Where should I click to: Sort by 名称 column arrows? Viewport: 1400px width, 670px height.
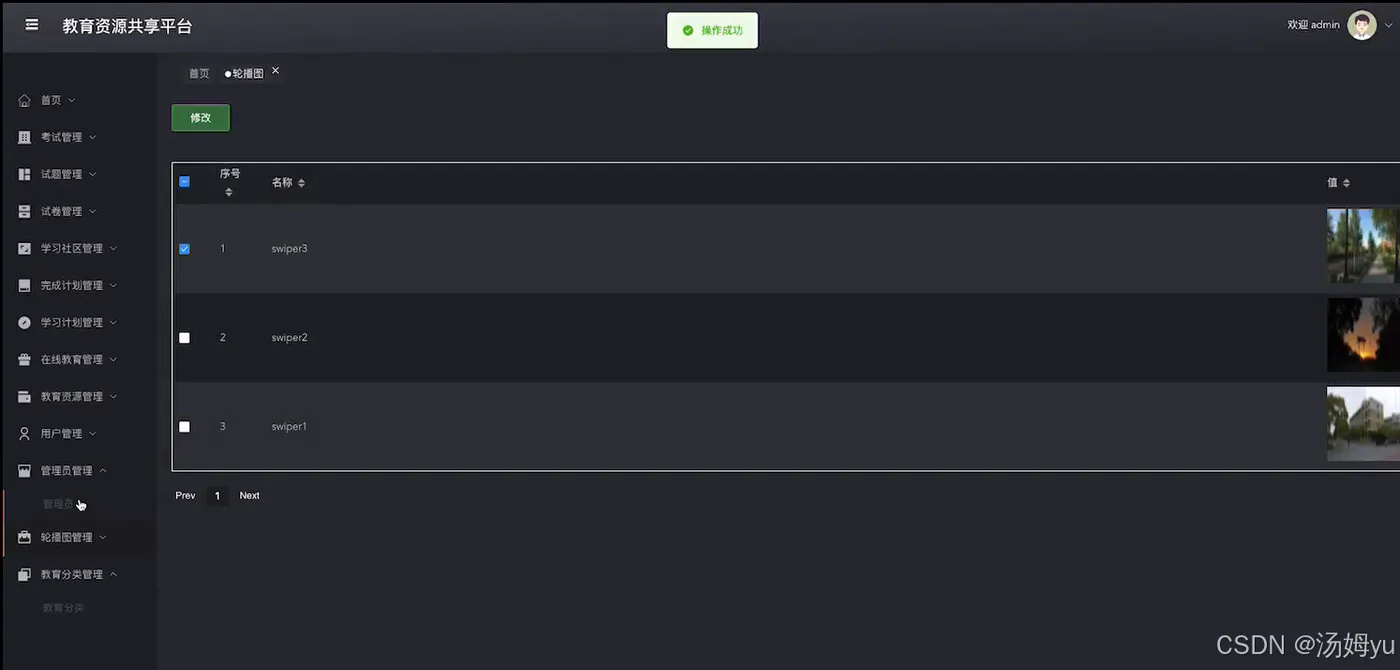click(x=301, y=183)
